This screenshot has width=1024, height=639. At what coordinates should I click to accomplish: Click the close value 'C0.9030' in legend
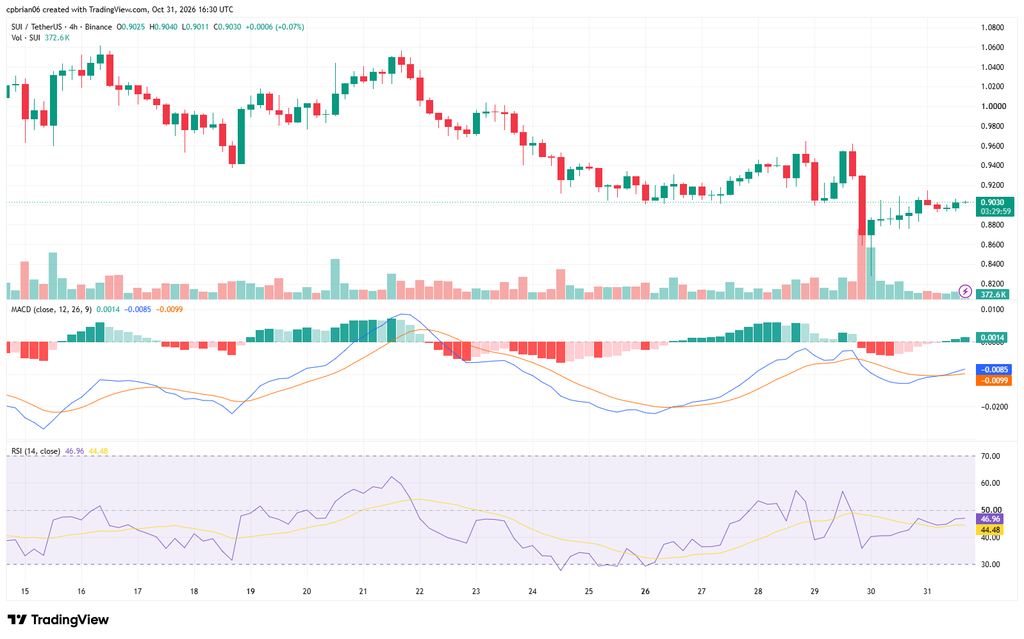tap(226, 27)
